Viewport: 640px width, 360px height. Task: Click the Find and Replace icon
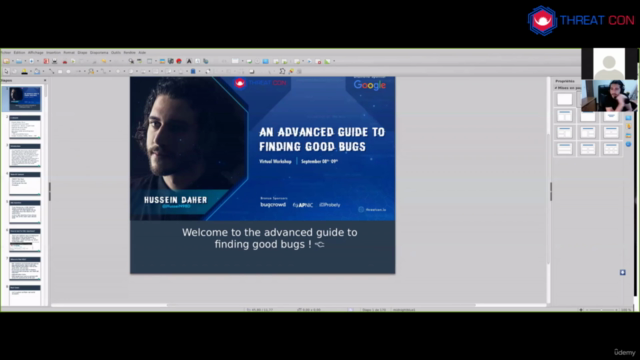coord(131,61)
